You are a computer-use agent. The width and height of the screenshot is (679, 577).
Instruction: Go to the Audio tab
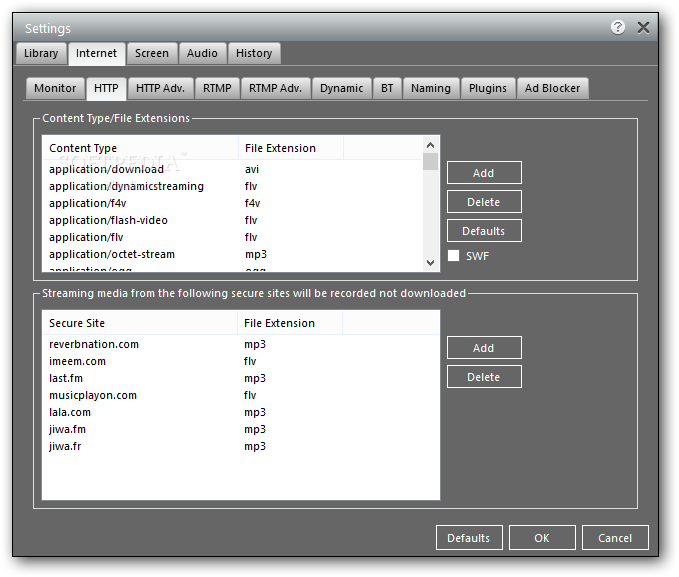(202, 53)
